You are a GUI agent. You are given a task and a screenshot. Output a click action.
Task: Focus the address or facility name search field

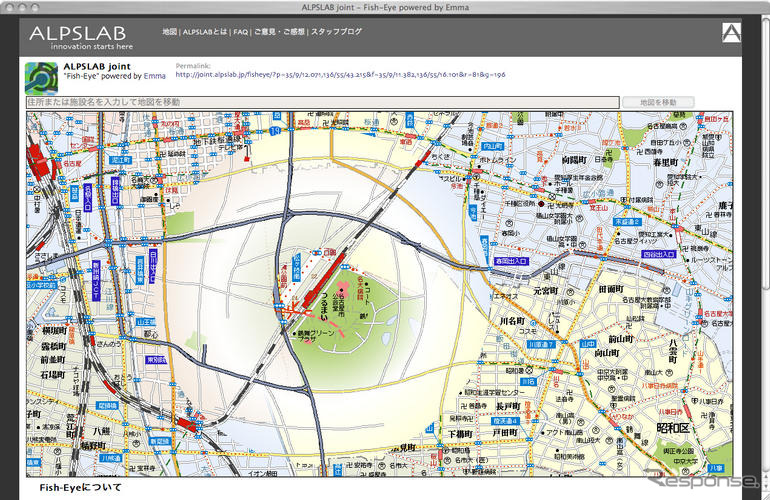[x=323, y=102]
